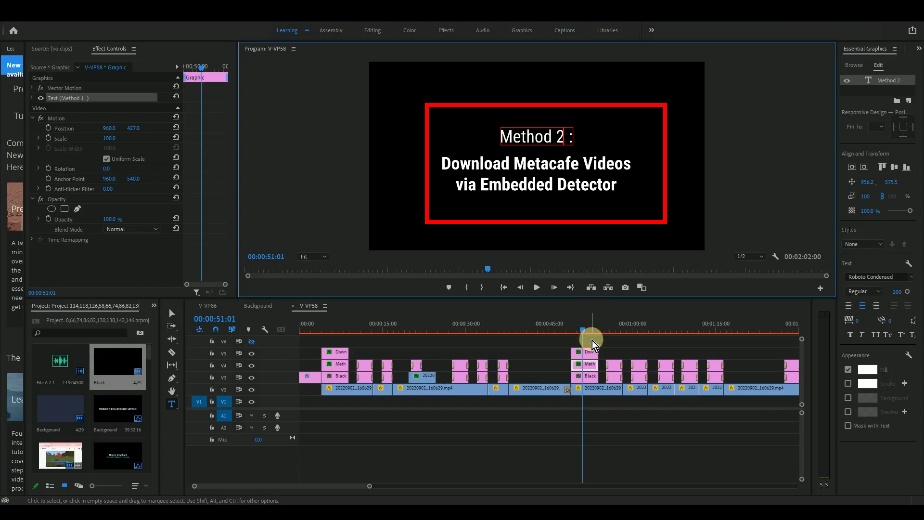Click the Stroke color swatch
Viewport: 924px width, 520px height.
click(x=867, y=384)
